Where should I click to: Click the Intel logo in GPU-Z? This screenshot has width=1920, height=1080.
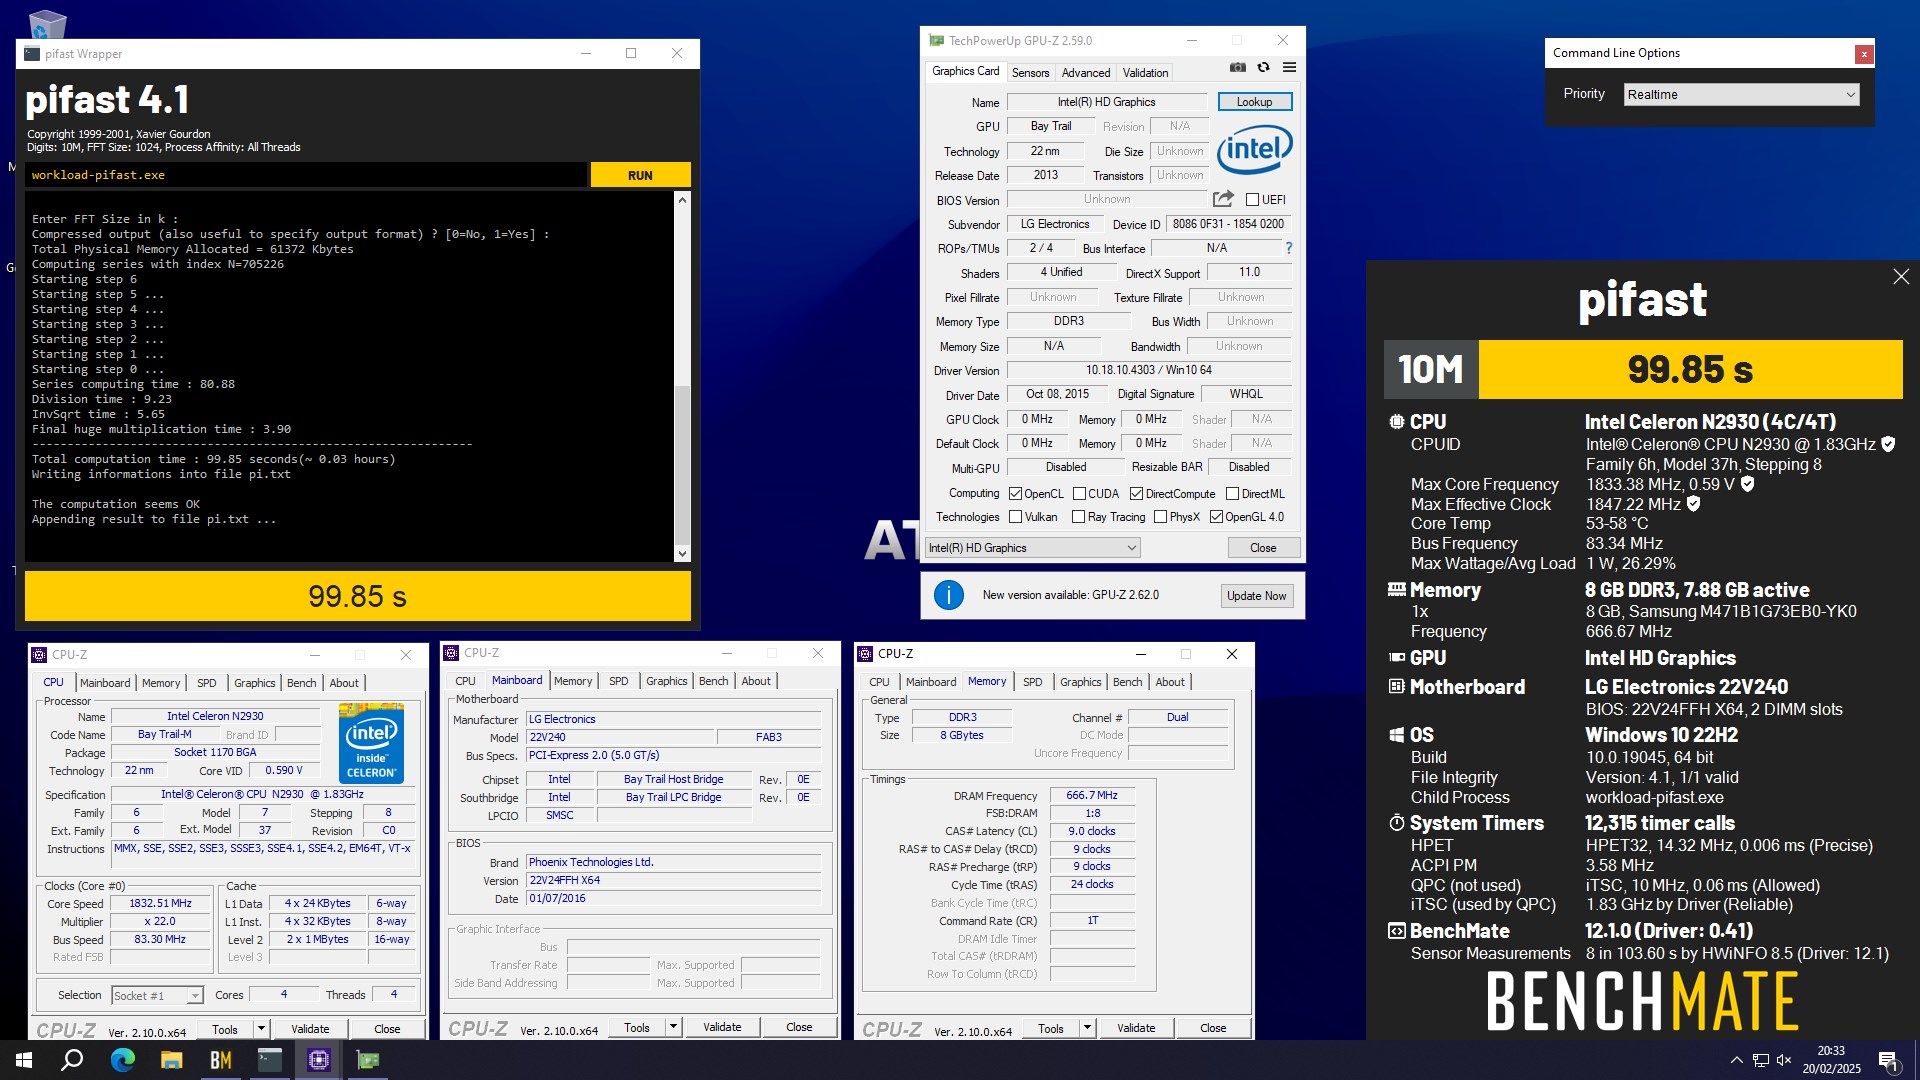[x=1254, y=150]
